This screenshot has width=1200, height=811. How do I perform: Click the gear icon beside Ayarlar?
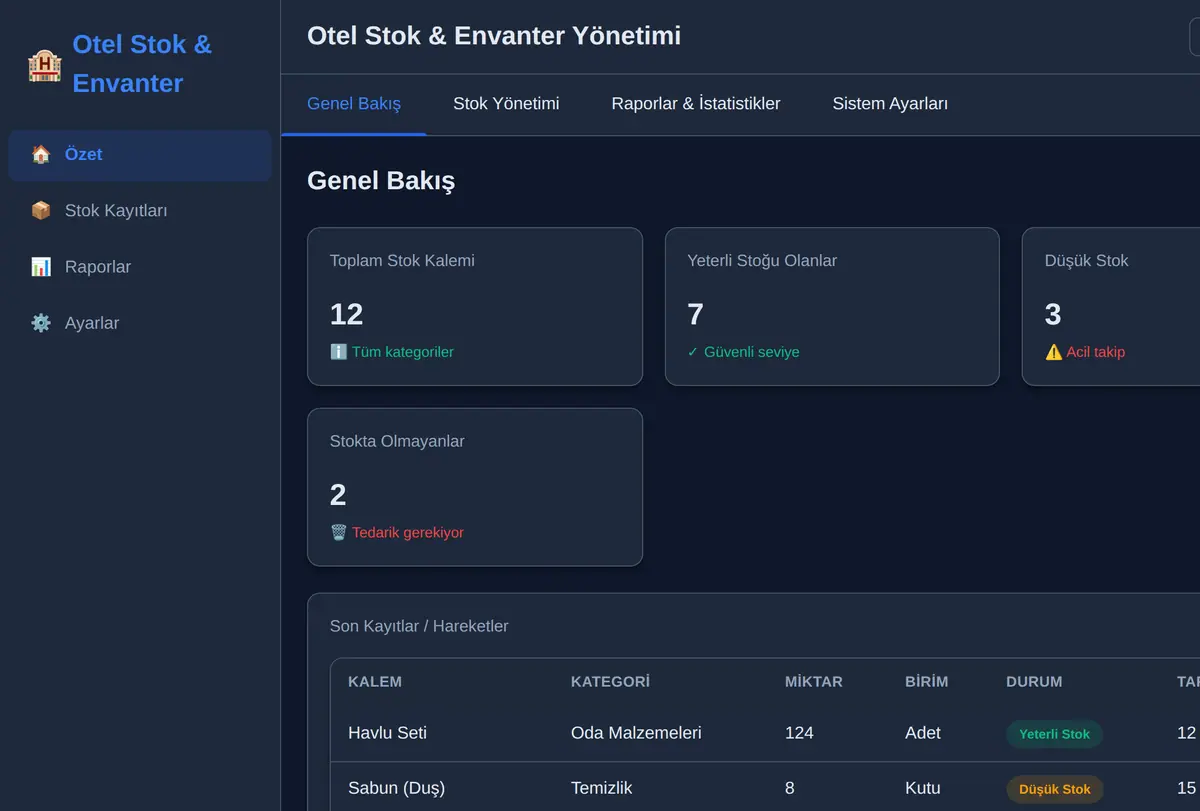(41, 323)
